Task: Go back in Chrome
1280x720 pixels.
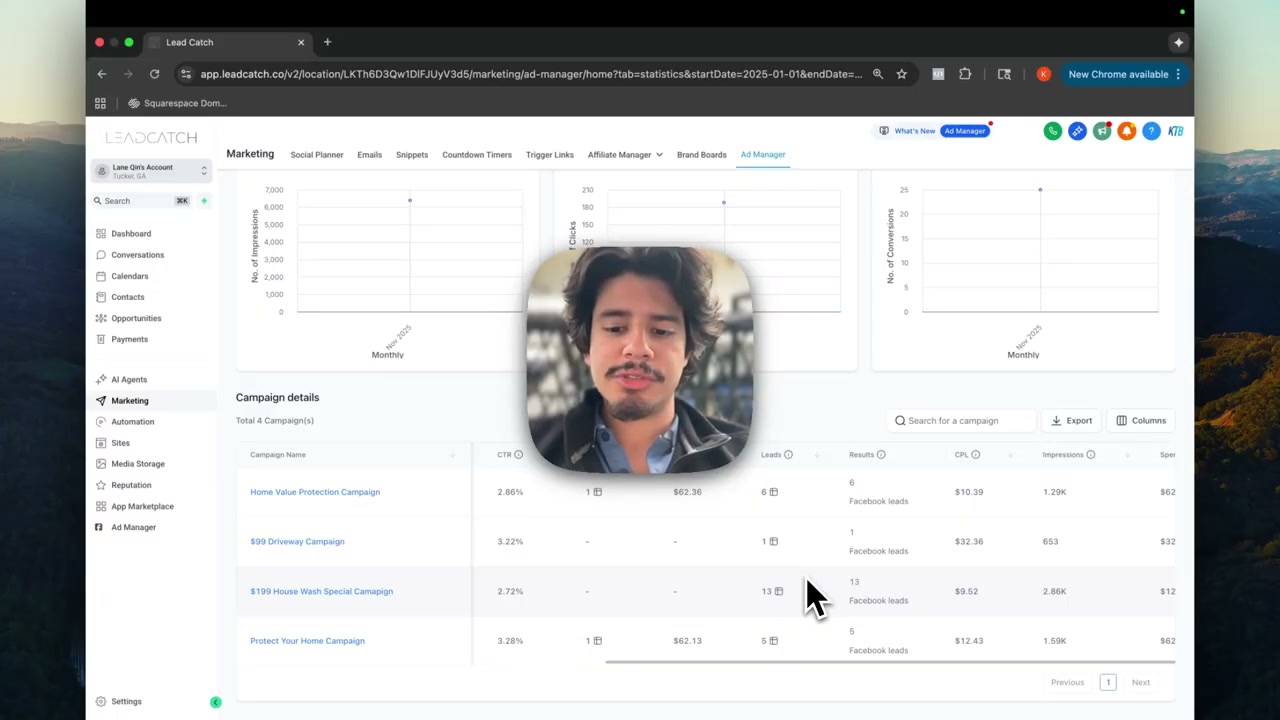Action: click(x=101, y=74)
